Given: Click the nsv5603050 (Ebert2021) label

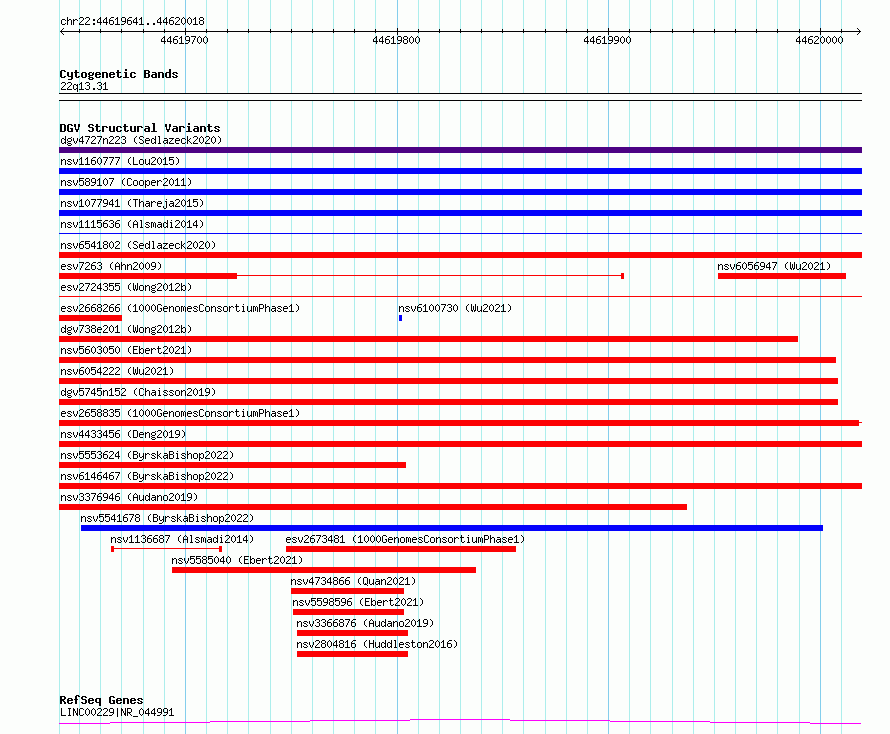Looking at the screenshot, I should point(126,350).
